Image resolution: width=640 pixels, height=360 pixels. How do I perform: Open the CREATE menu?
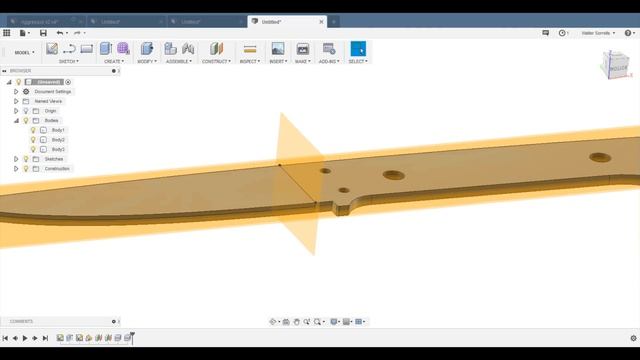pyautogui.click(x=114, y=61)
